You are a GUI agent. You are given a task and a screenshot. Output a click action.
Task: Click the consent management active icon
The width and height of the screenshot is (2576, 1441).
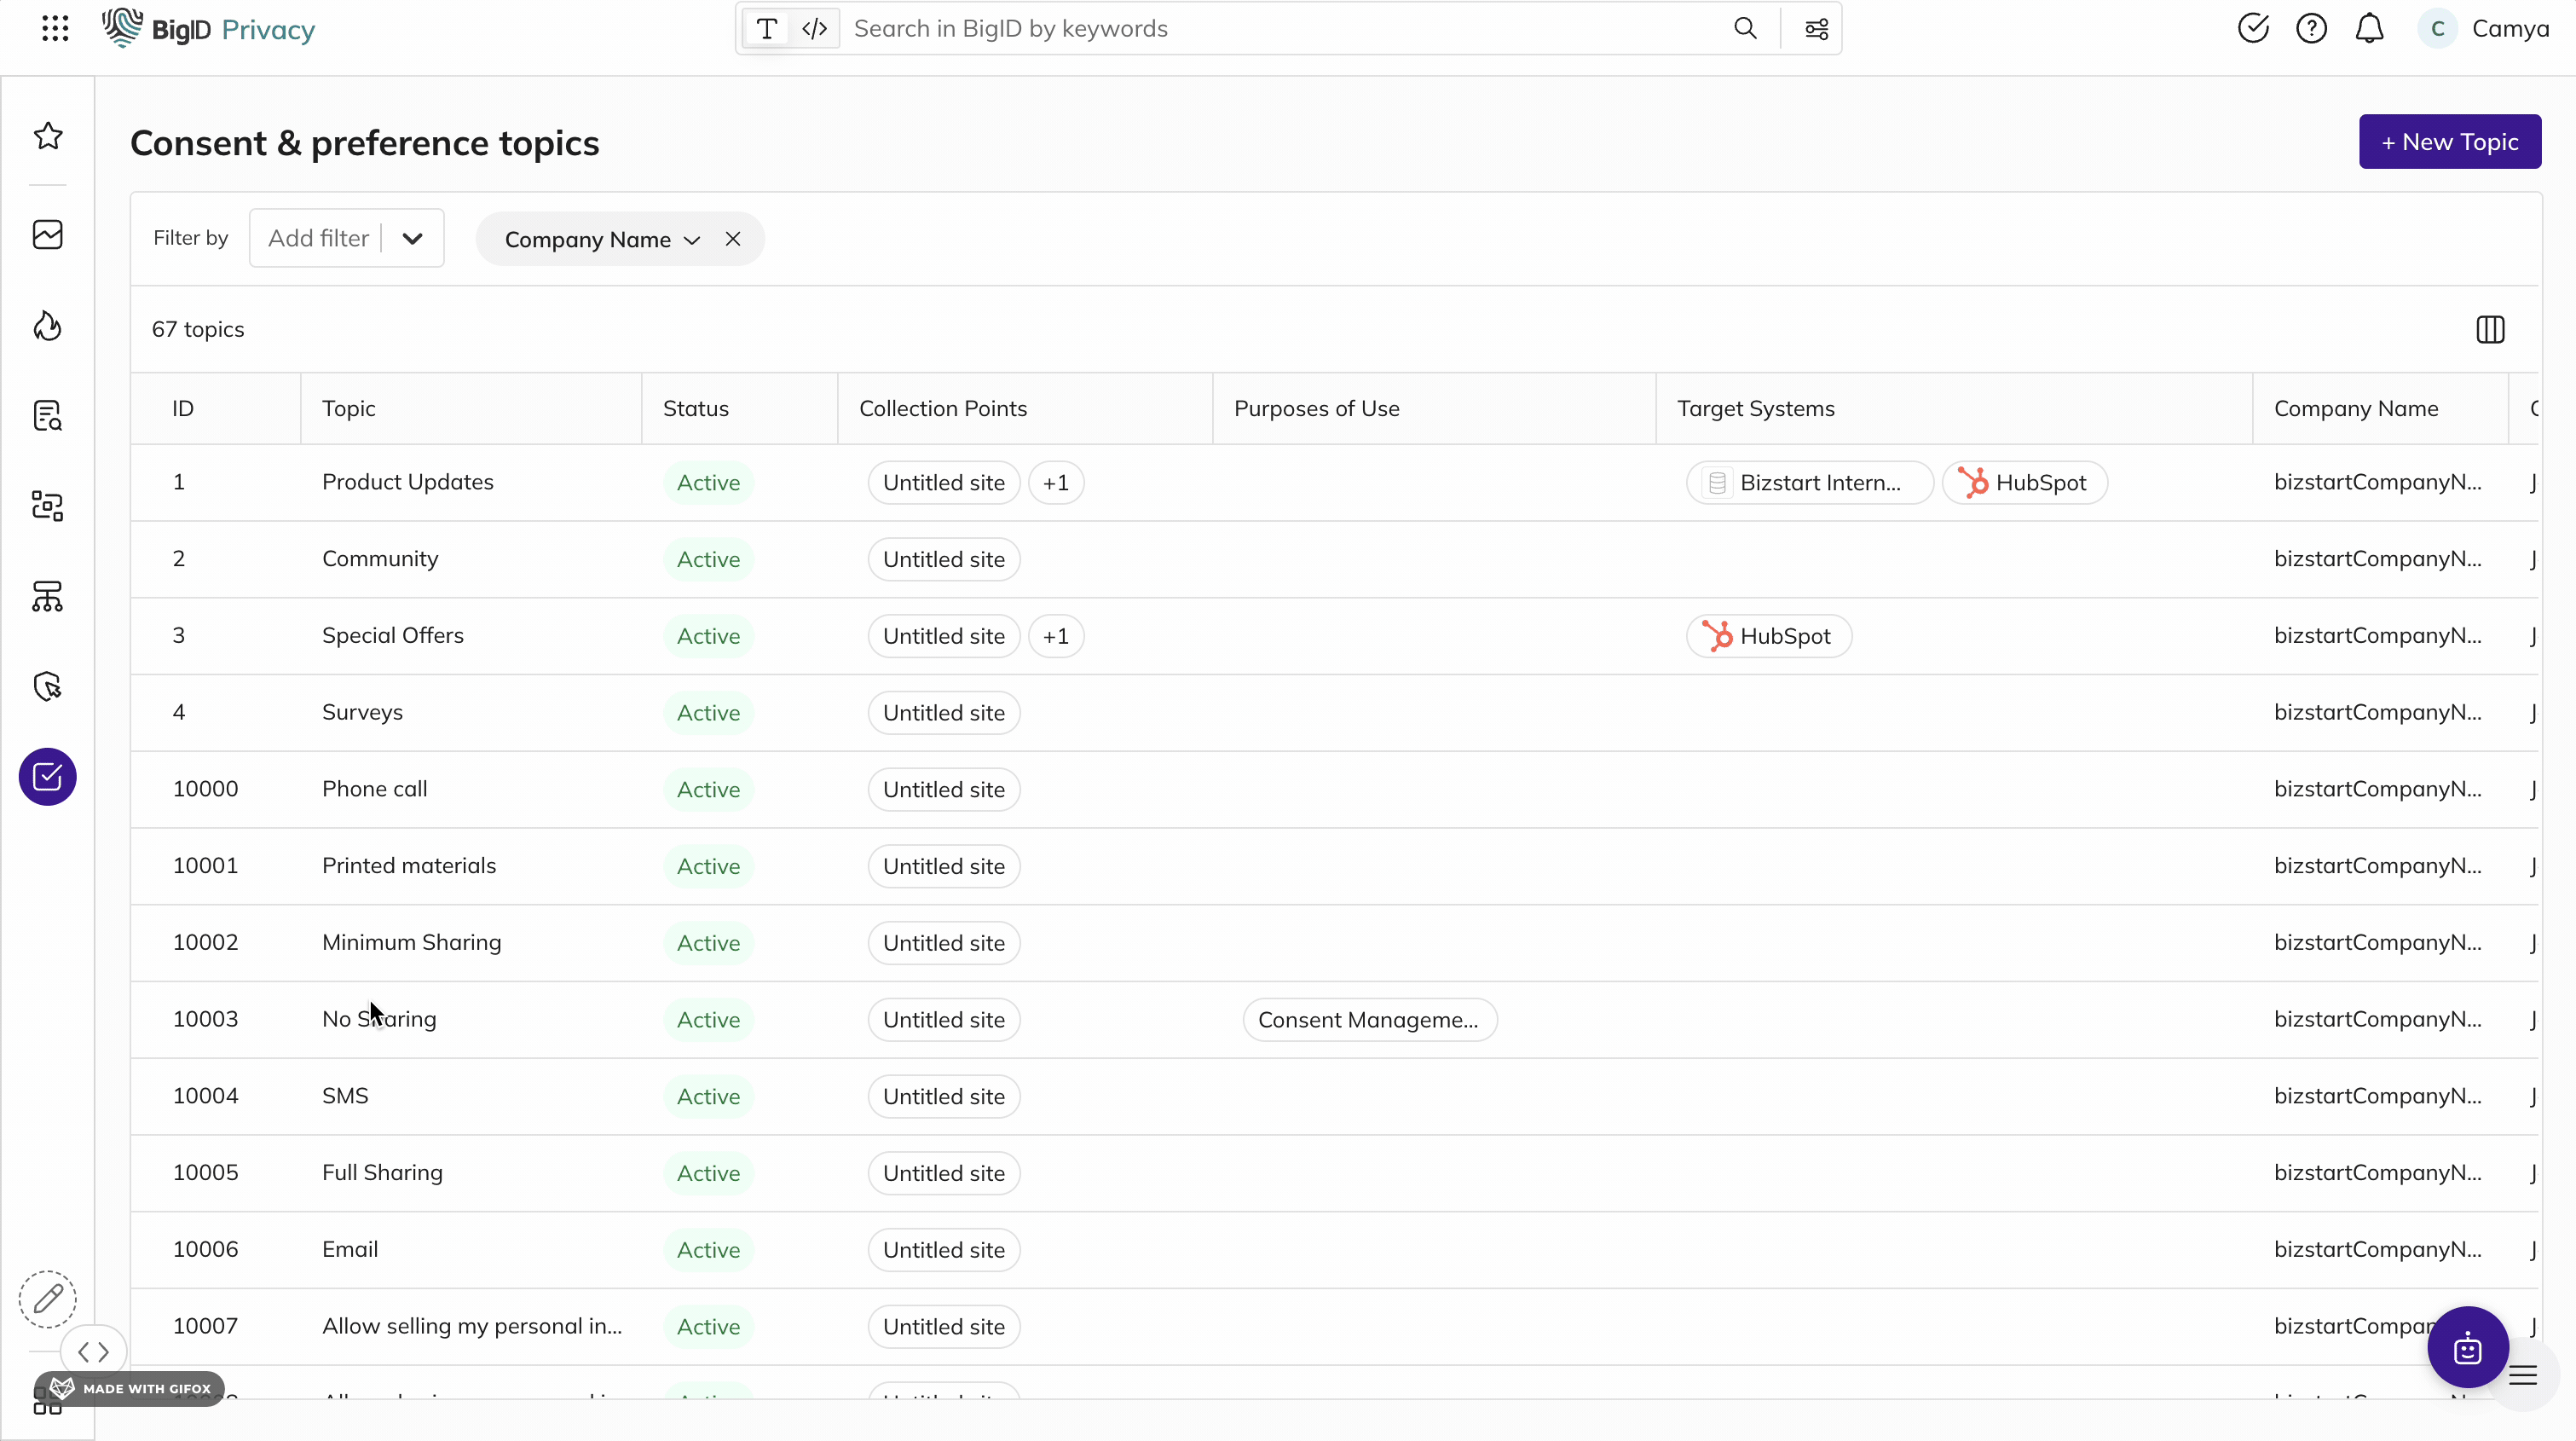pyautogui.click(x=48, y=777)
